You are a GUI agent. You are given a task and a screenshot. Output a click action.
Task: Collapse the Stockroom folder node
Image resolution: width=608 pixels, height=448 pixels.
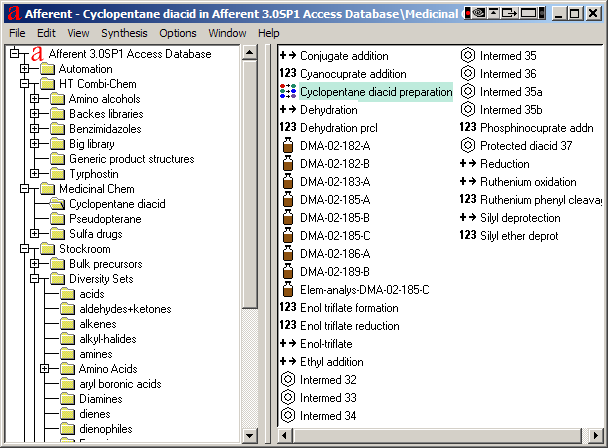click(25, 249)
